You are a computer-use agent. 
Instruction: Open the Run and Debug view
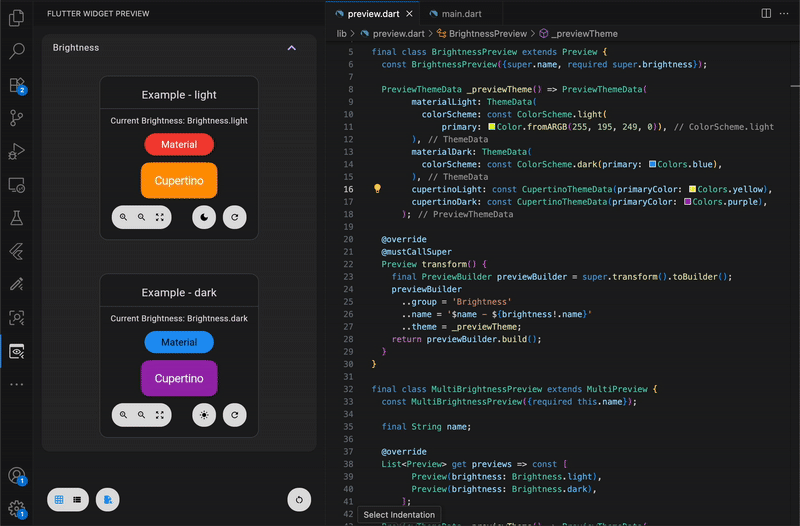(x=16, y=152)
